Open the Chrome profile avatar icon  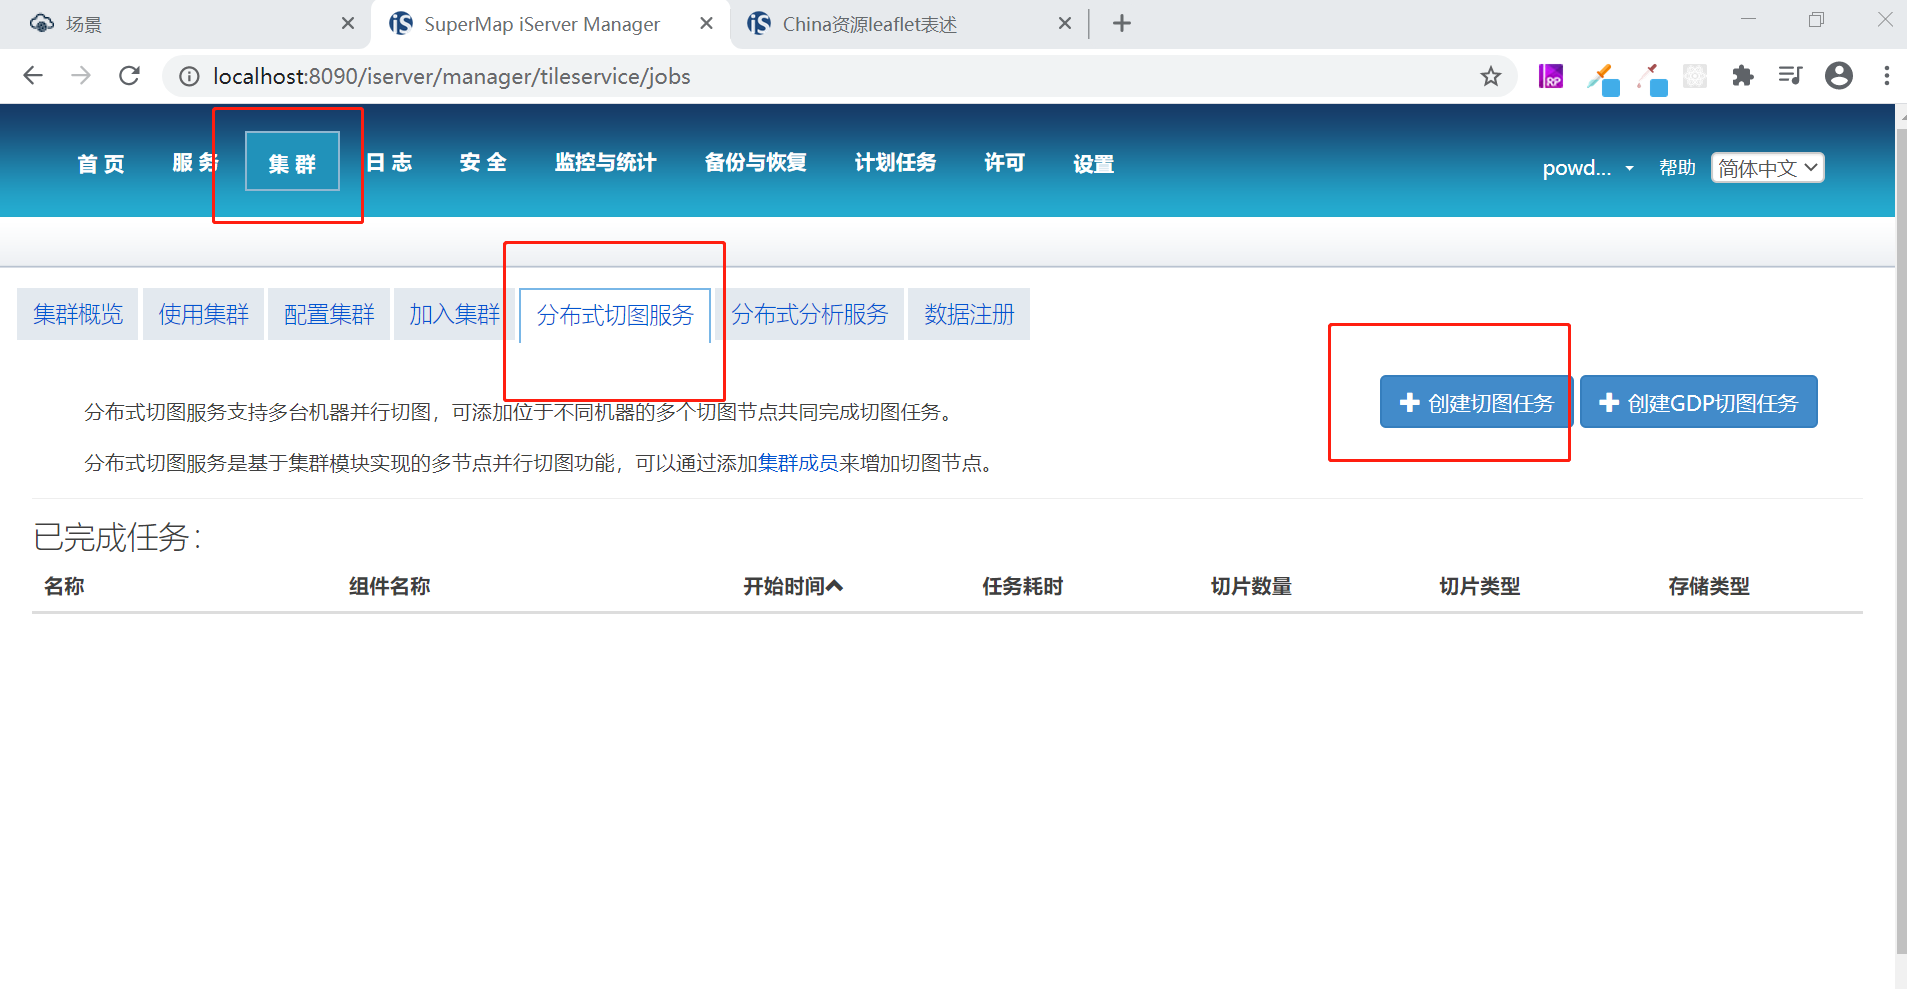(x=1839, y=76)
